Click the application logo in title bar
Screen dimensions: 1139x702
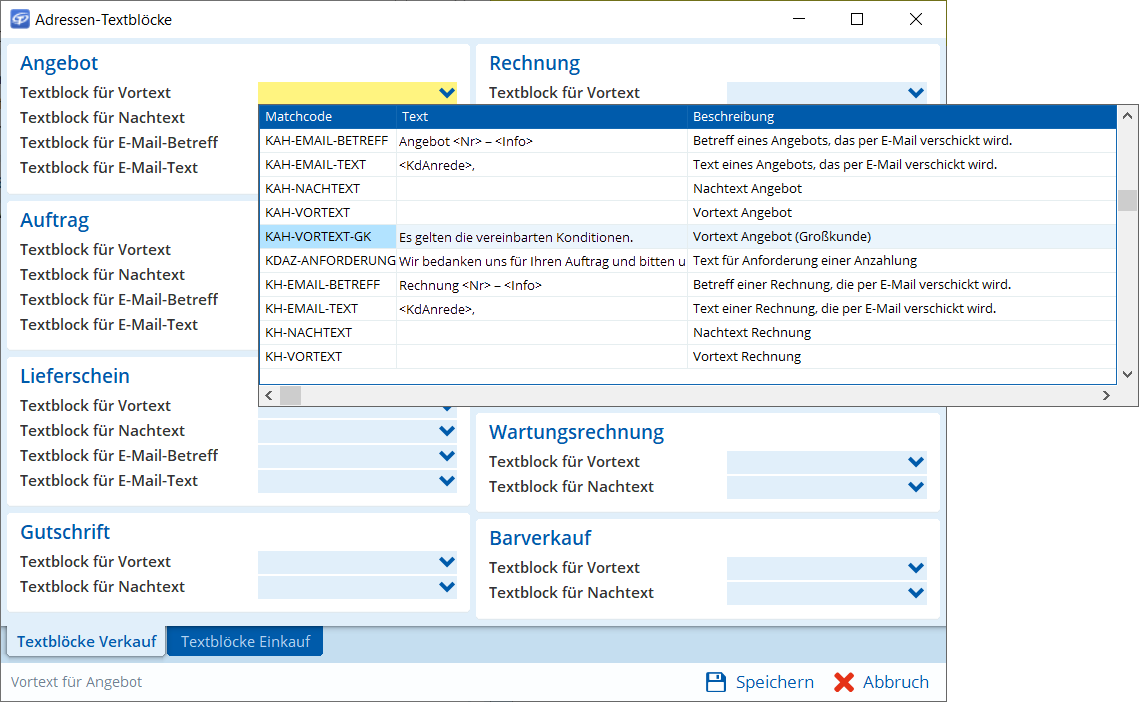pyautogui.click(x=19, y=19)
